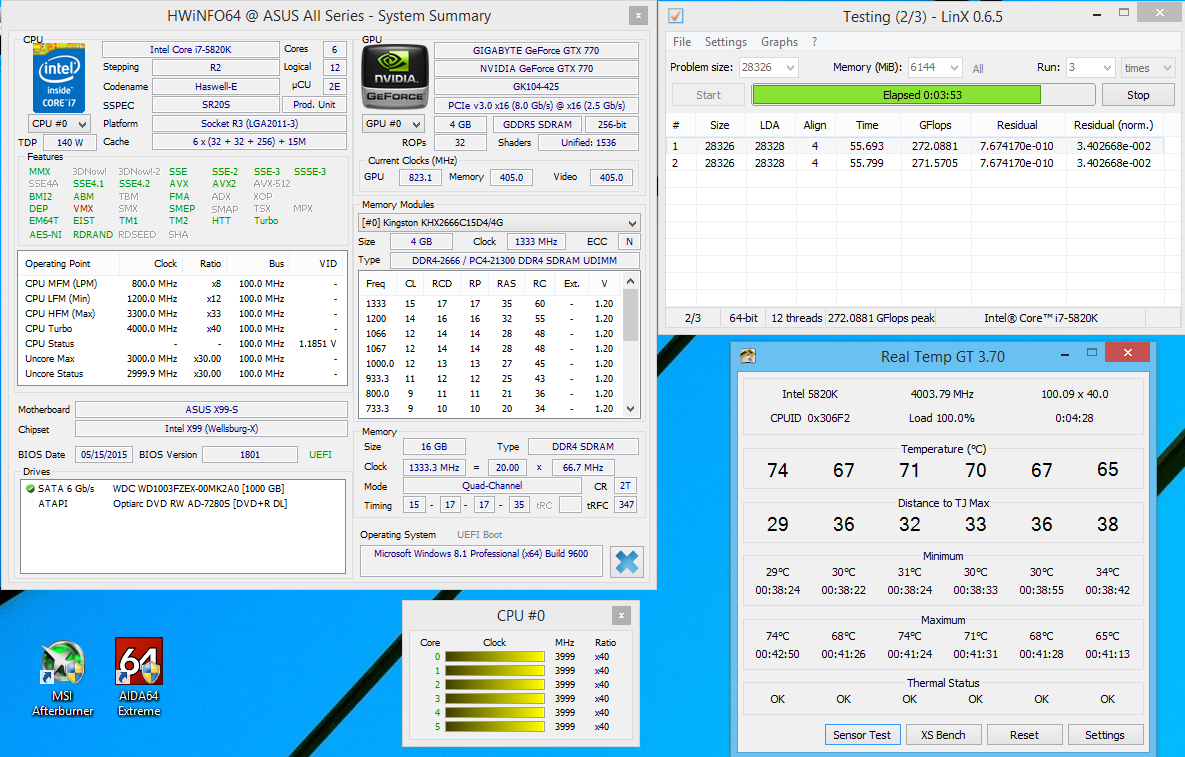This screenshot has height=757, width=1185.
Task: Click the BIOS date 05/15/2015 field
Action: (104, 455)
